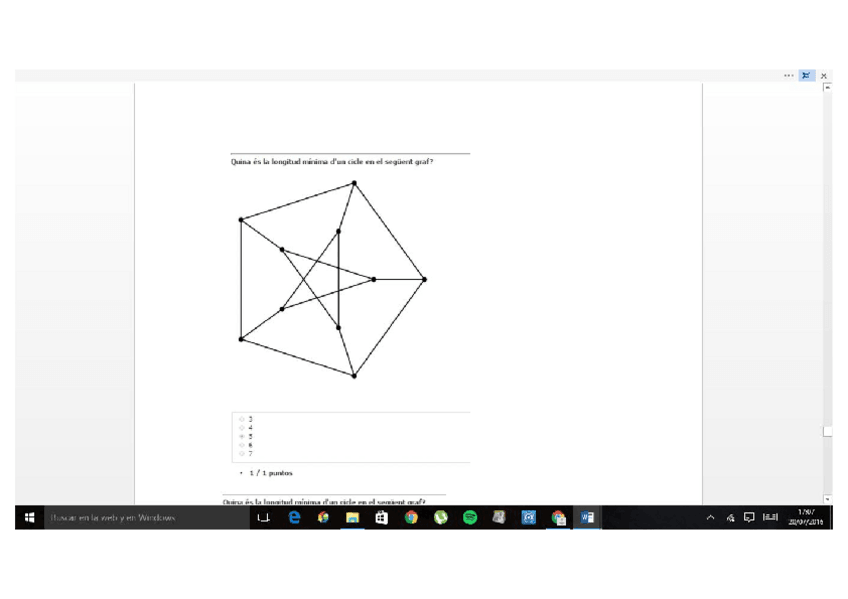This screenshot has height=599, width=848.
Task: Open the touch keyboard tray icon
Action: [x=770, y=517]
